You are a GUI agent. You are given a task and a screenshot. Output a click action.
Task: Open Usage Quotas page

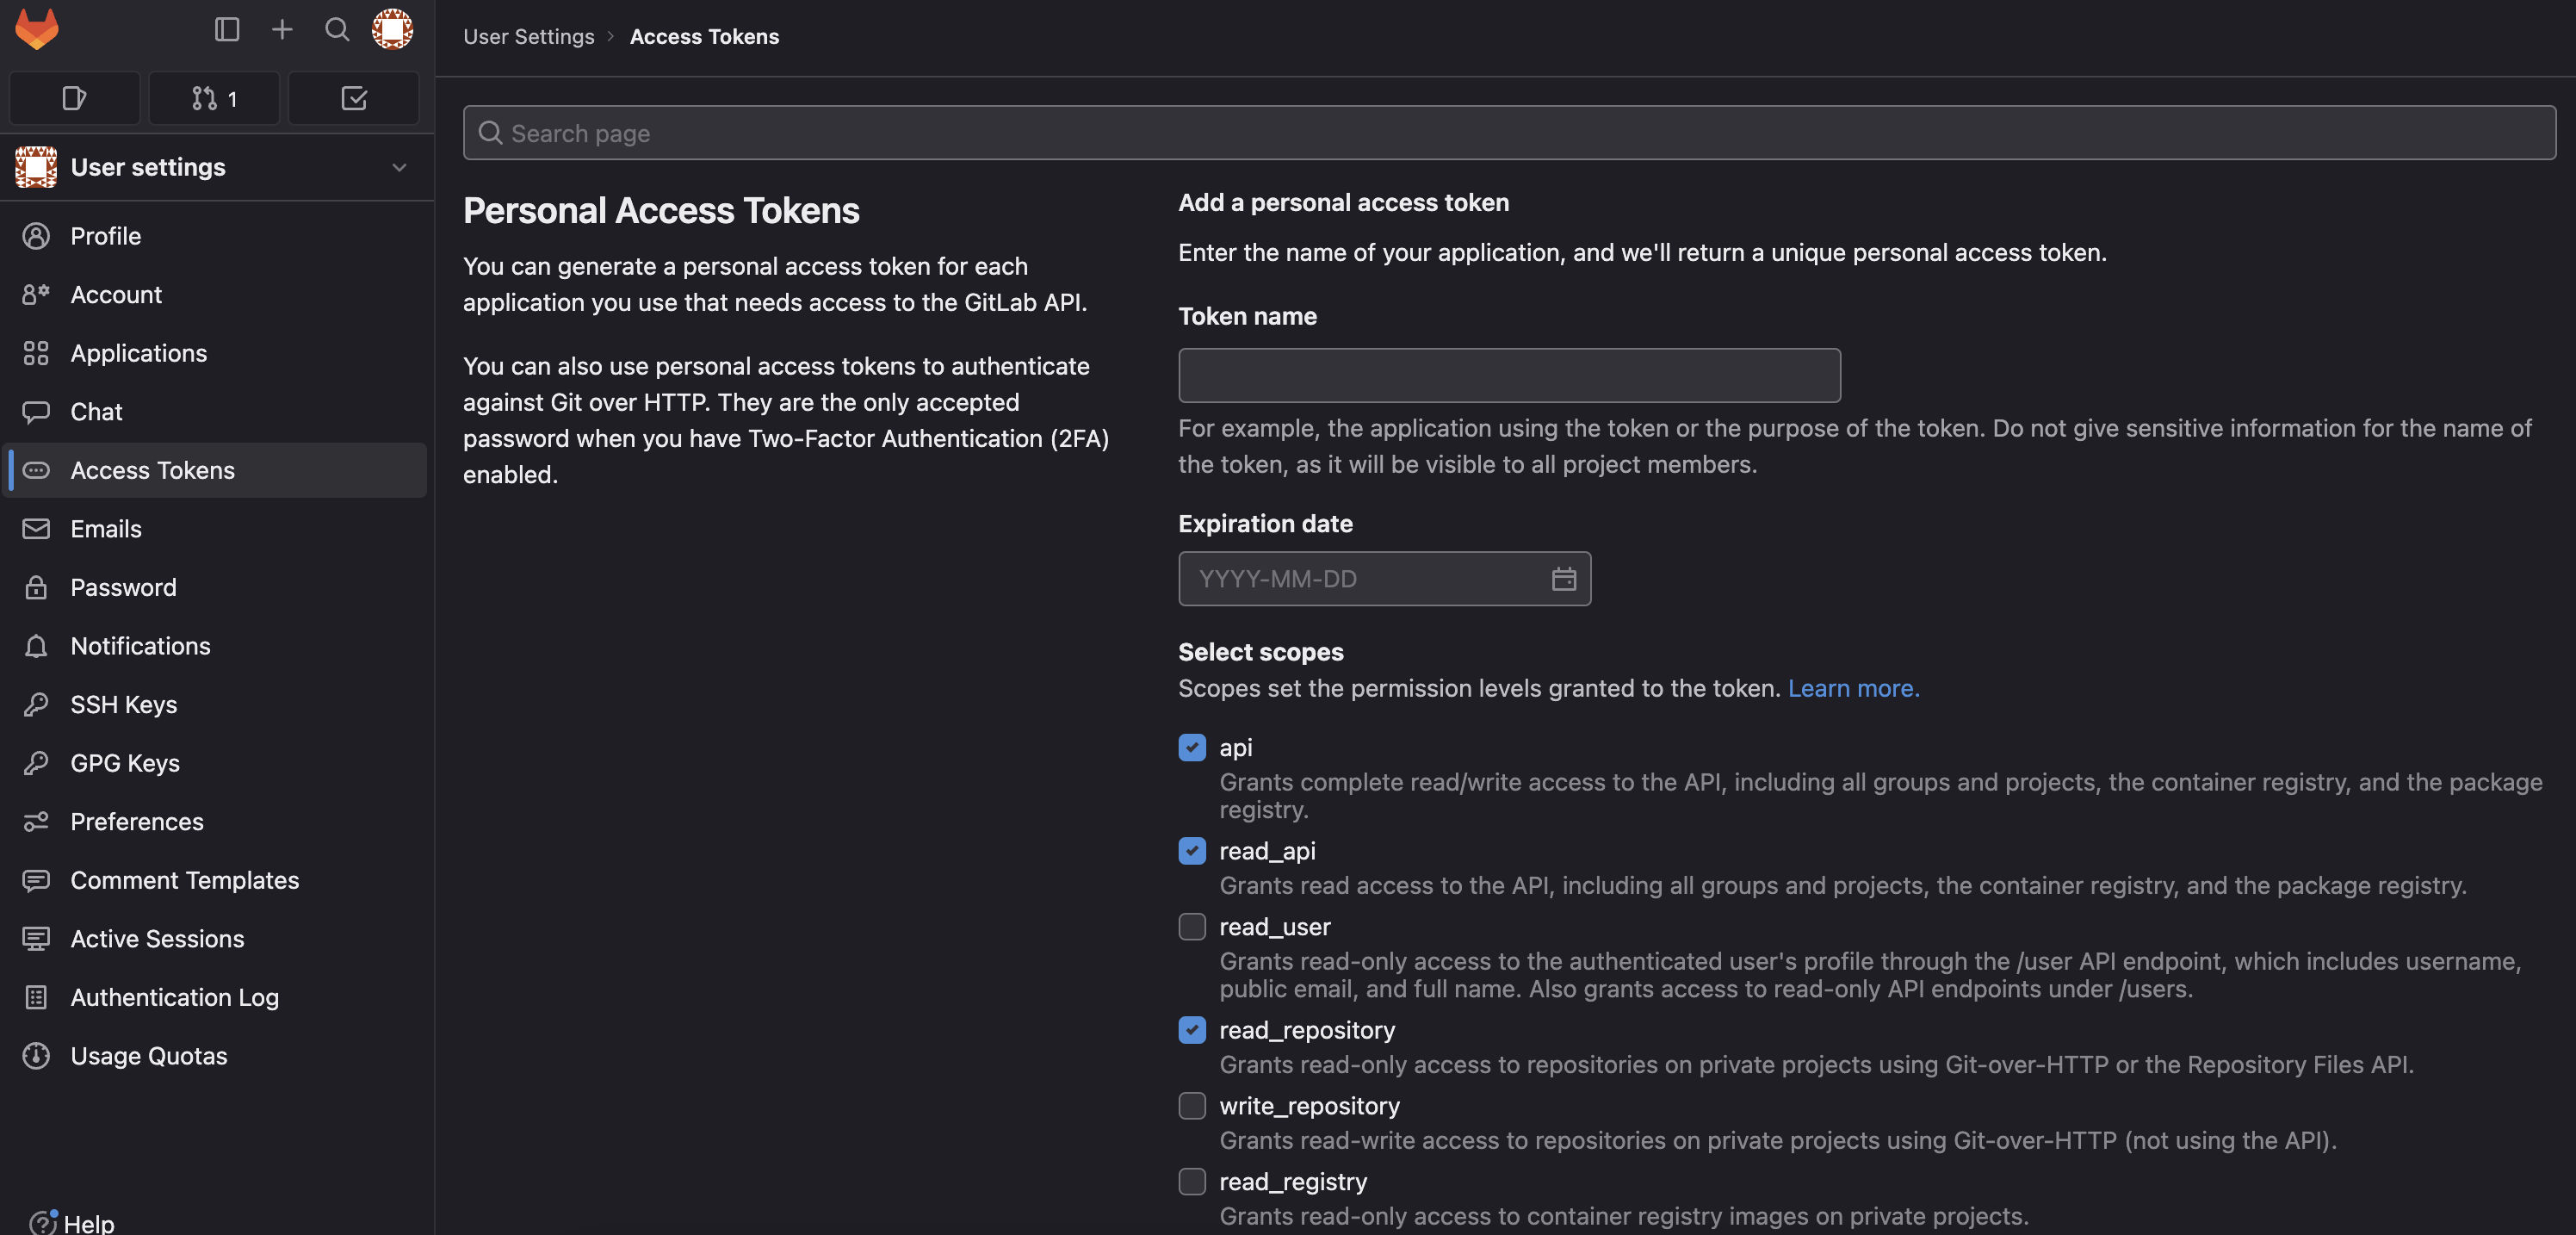tap(215, 1056)
